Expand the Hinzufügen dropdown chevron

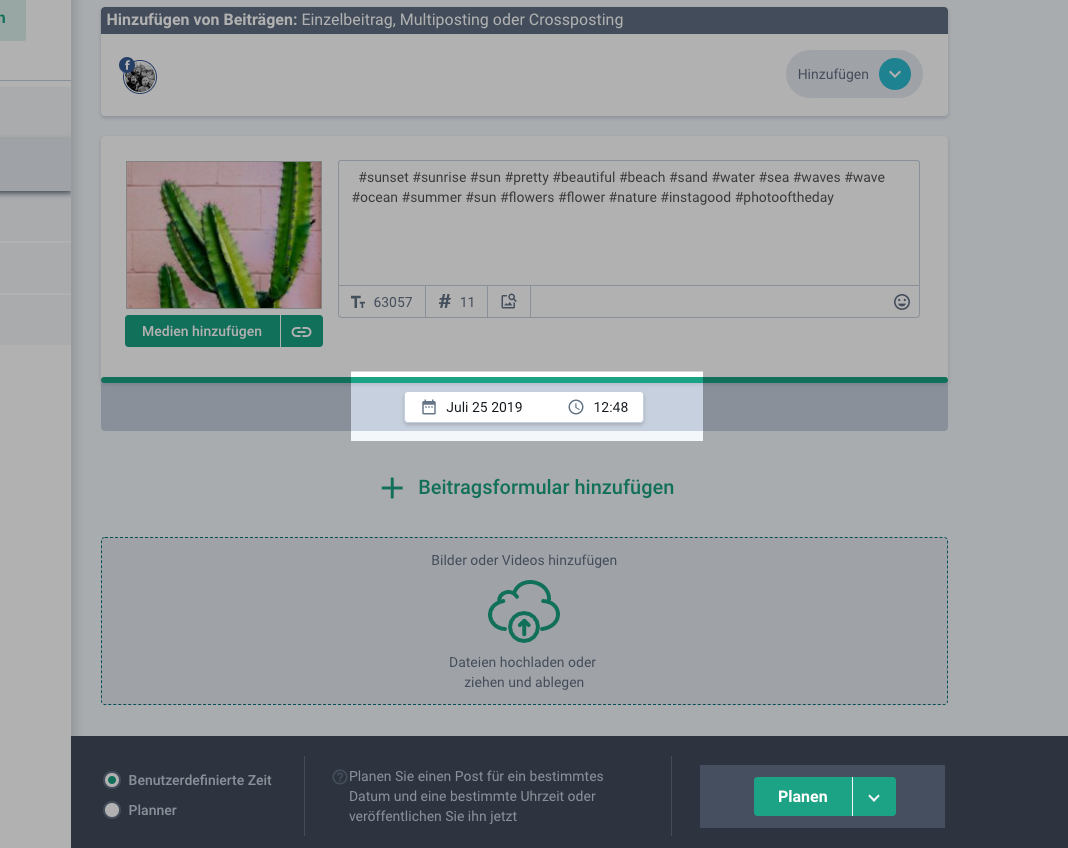[x=894, y=74]
